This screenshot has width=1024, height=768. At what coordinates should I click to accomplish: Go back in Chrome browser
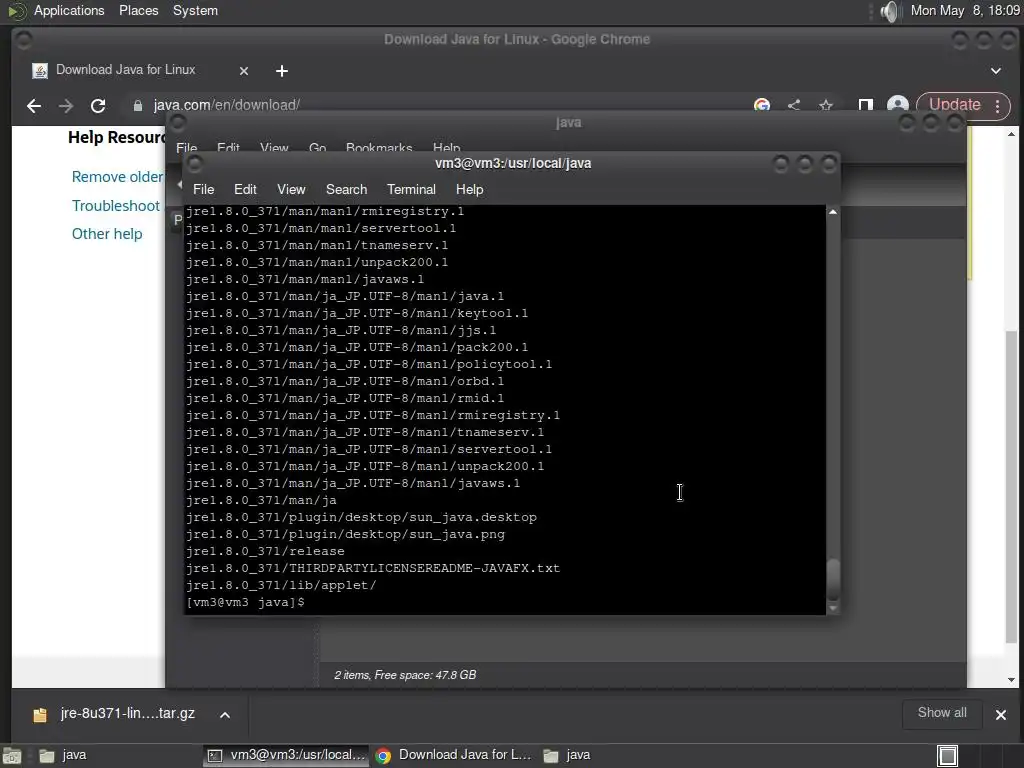click(x=34, y=105)
